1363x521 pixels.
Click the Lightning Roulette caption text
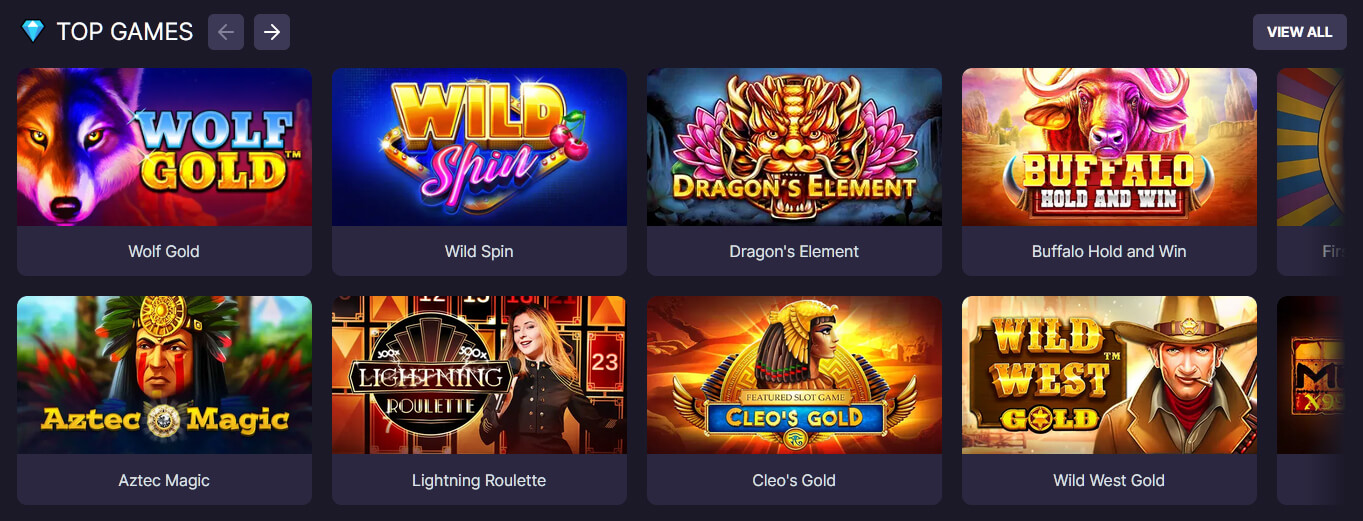click(479, 480)
